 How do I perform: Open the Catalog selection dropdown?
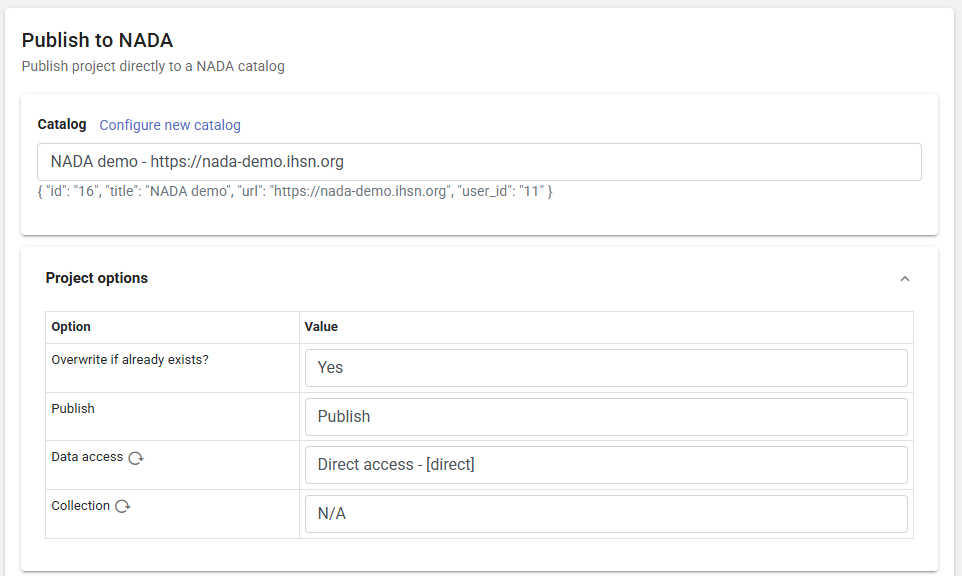[479, 162]
